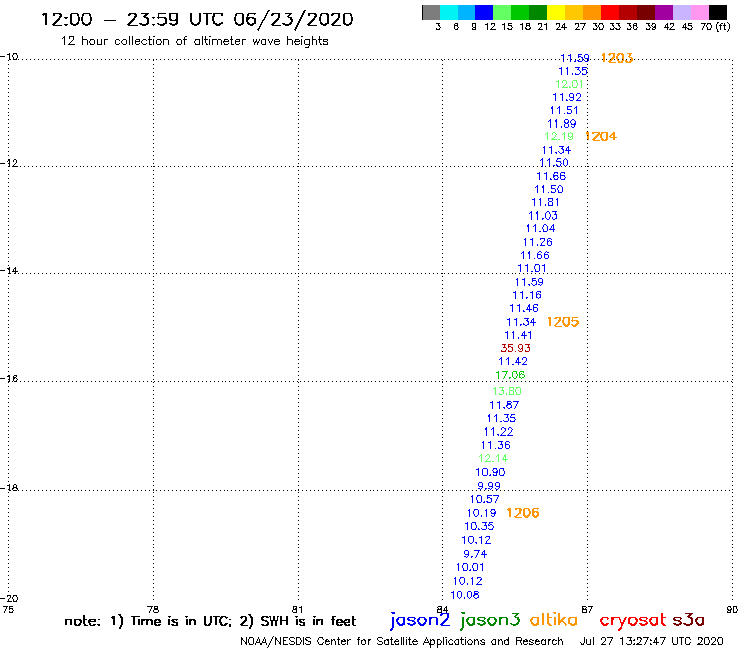Click the orange time marker 1203
Viewport: 740px width, 650px height.
coord(617,58)
